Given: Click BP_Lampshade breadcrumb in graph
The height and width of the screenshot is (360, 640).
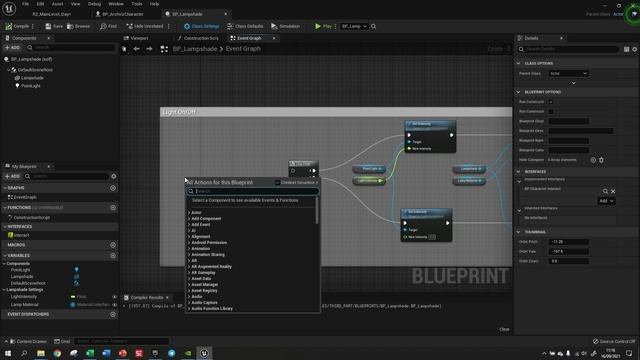Looking at the screenshot, I should coord(195,49).
